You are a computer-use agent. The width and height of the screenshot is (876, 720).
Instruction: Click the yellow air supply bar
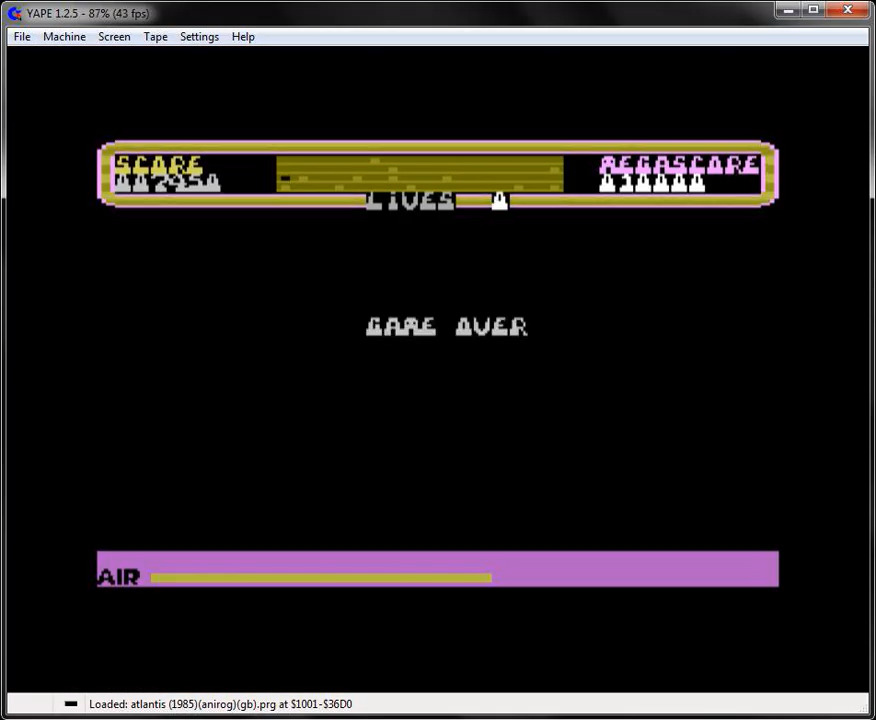(x=321, y=578)
